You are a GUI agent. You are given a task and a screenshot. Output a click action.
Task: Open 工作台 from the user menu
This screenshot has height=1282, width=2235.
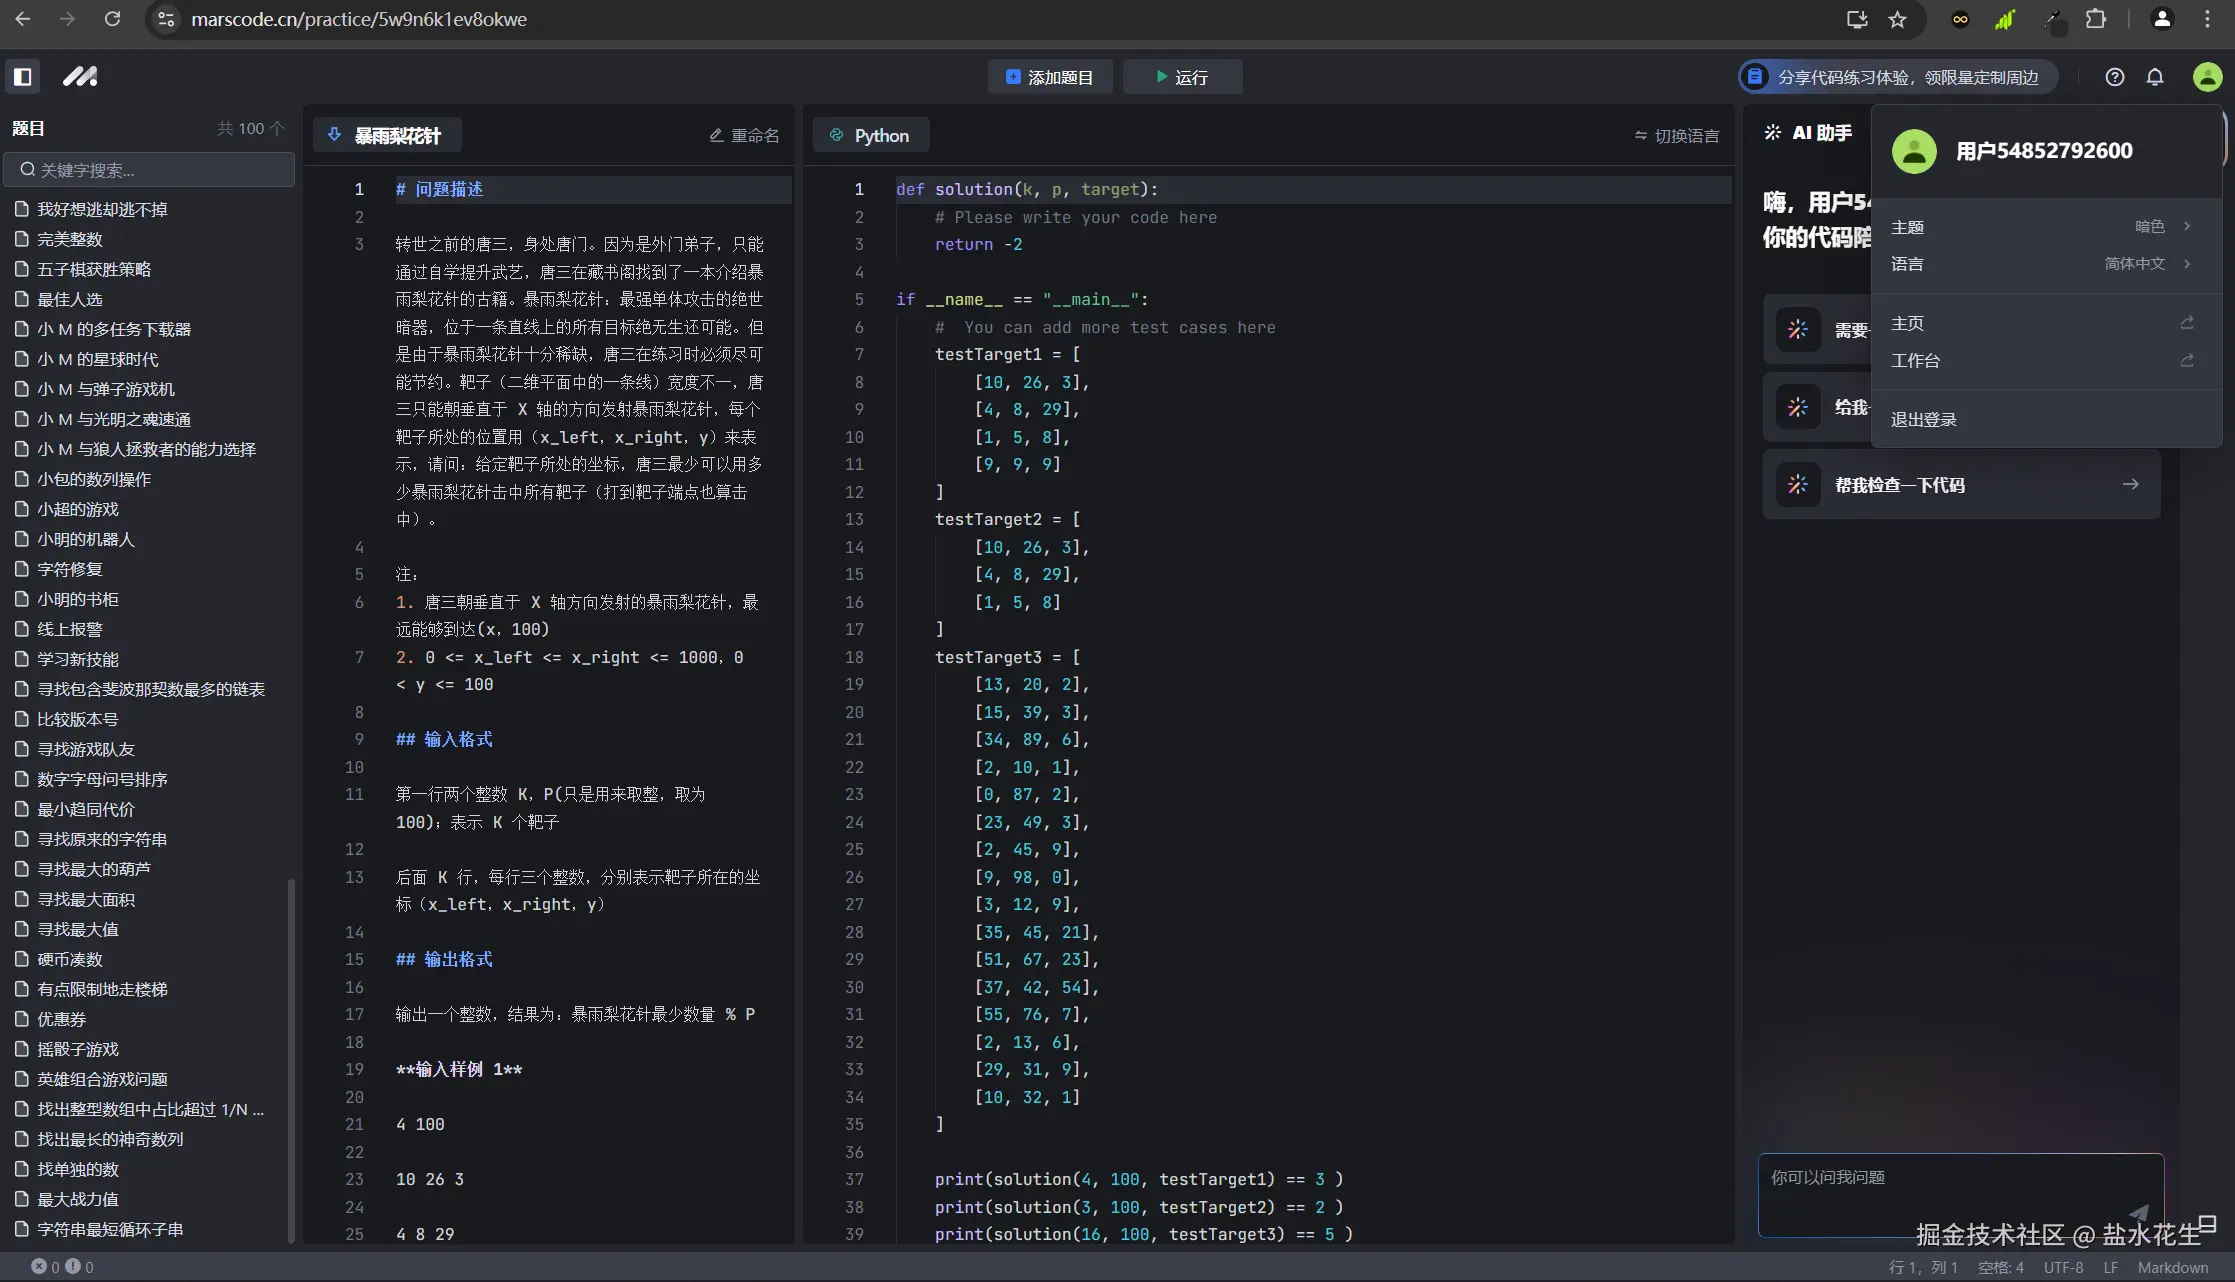(1915, 360)
